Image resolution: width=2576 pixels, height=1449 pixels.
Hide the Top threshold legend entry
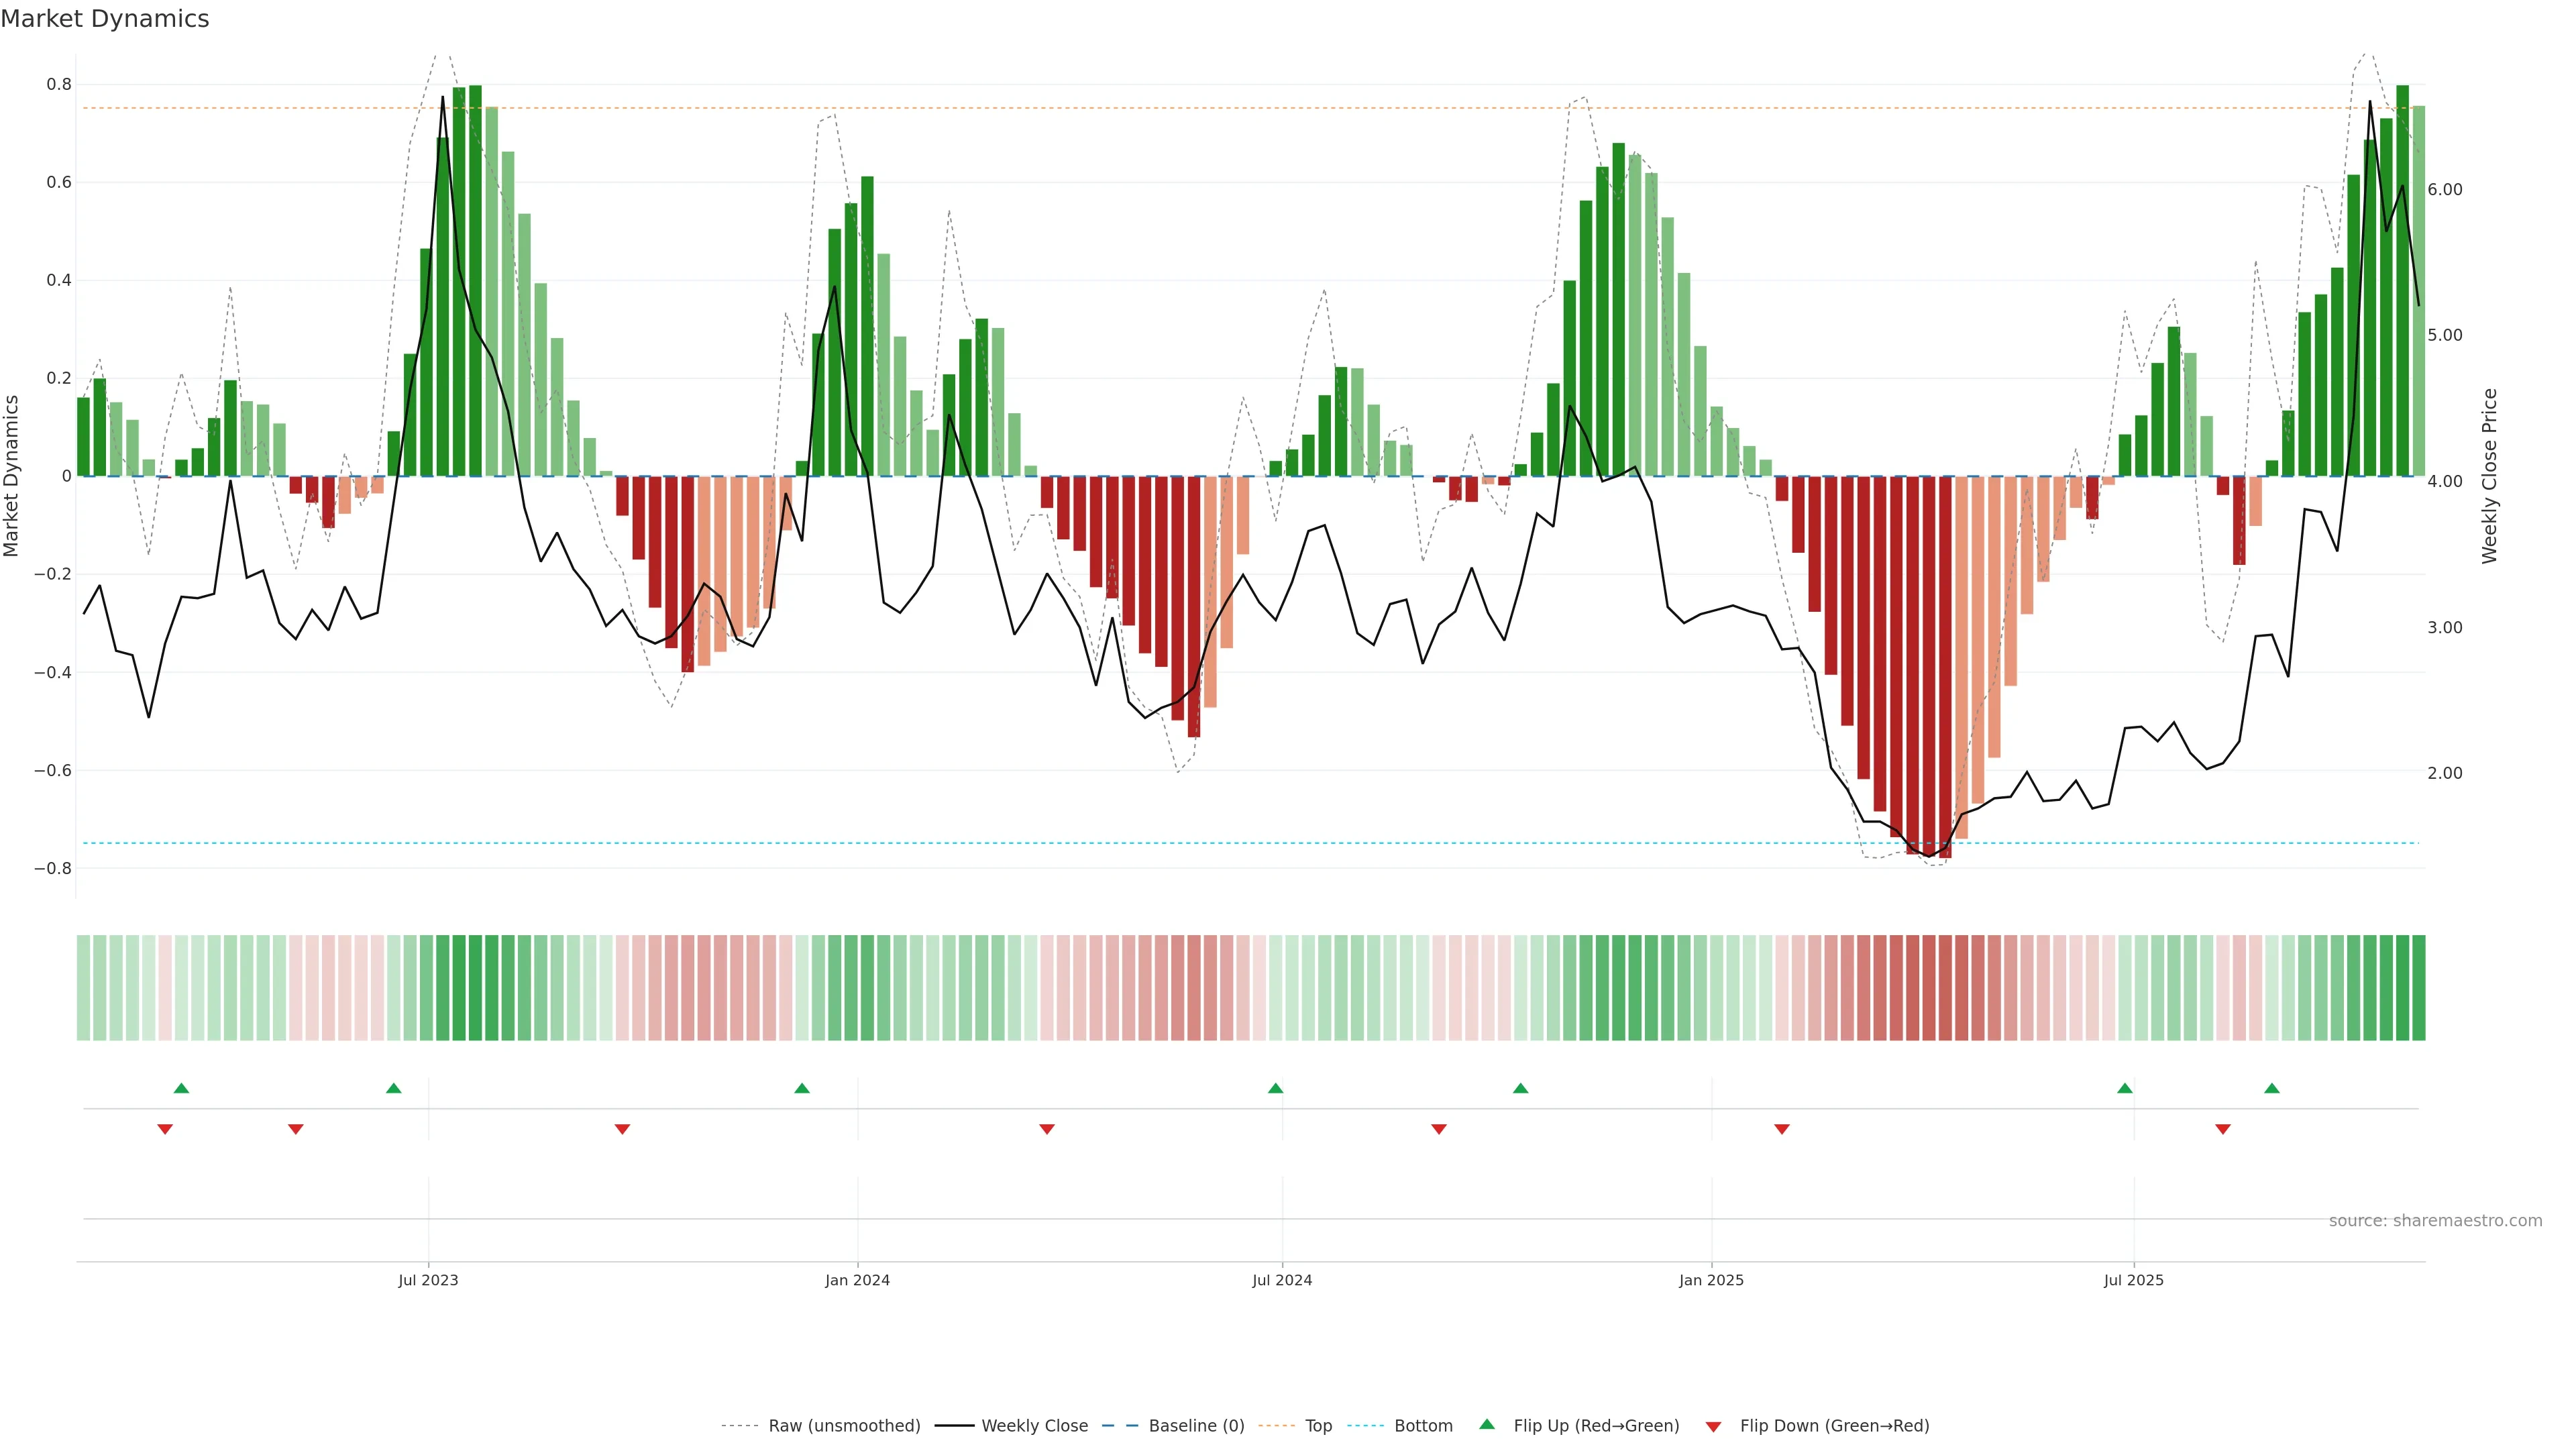1318,1426
